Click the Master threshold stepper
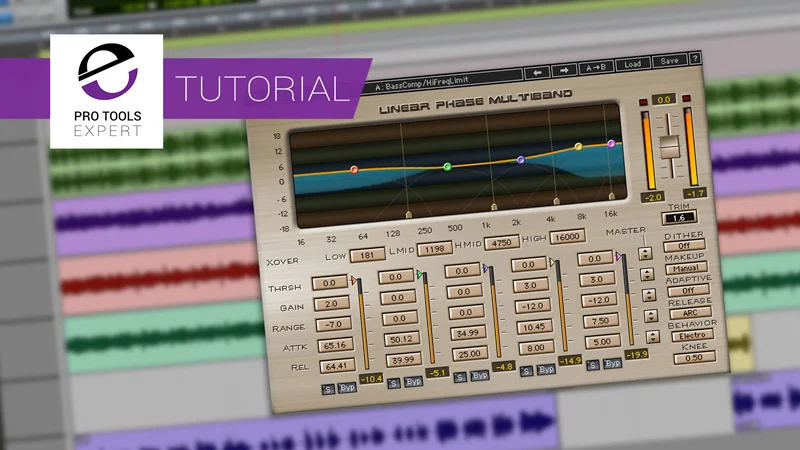The width and height of the screenshot is (800, 450). coord(645,253)
